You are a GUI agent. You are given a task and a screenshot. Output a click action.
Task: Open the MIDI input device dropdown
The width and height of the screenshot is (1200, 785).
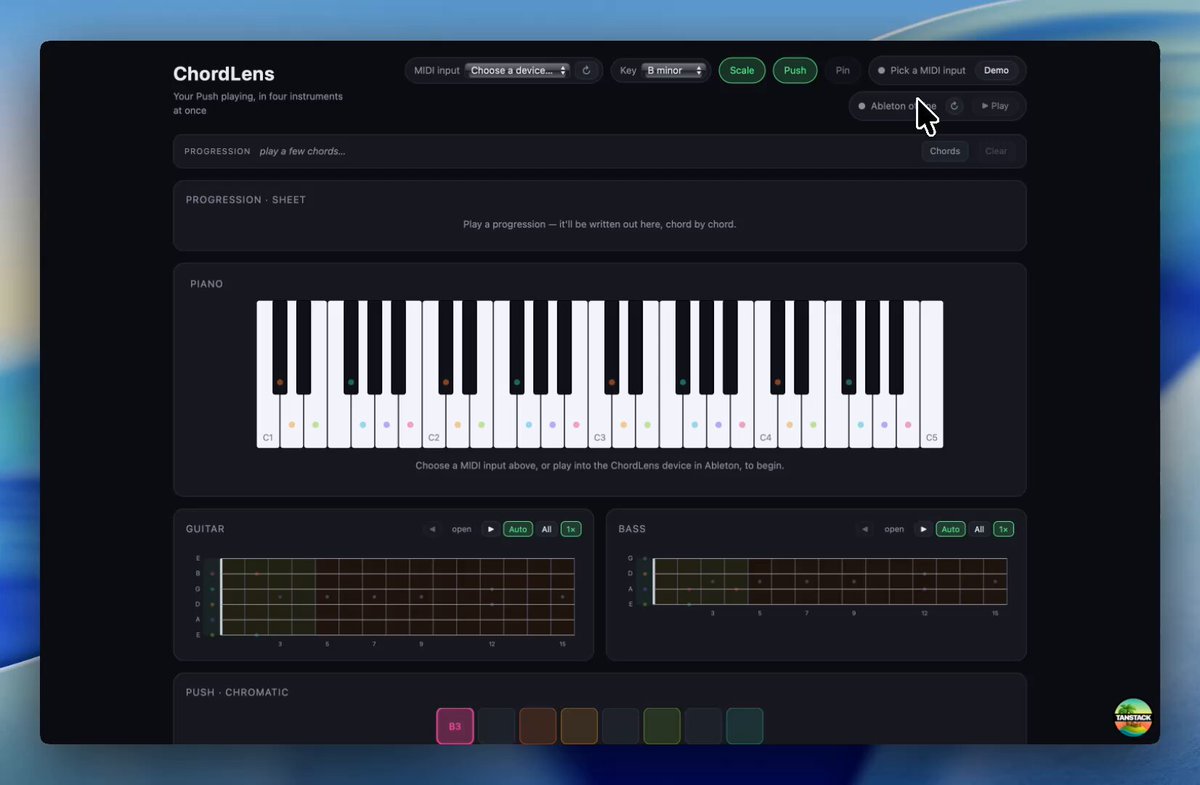(518, 71)
